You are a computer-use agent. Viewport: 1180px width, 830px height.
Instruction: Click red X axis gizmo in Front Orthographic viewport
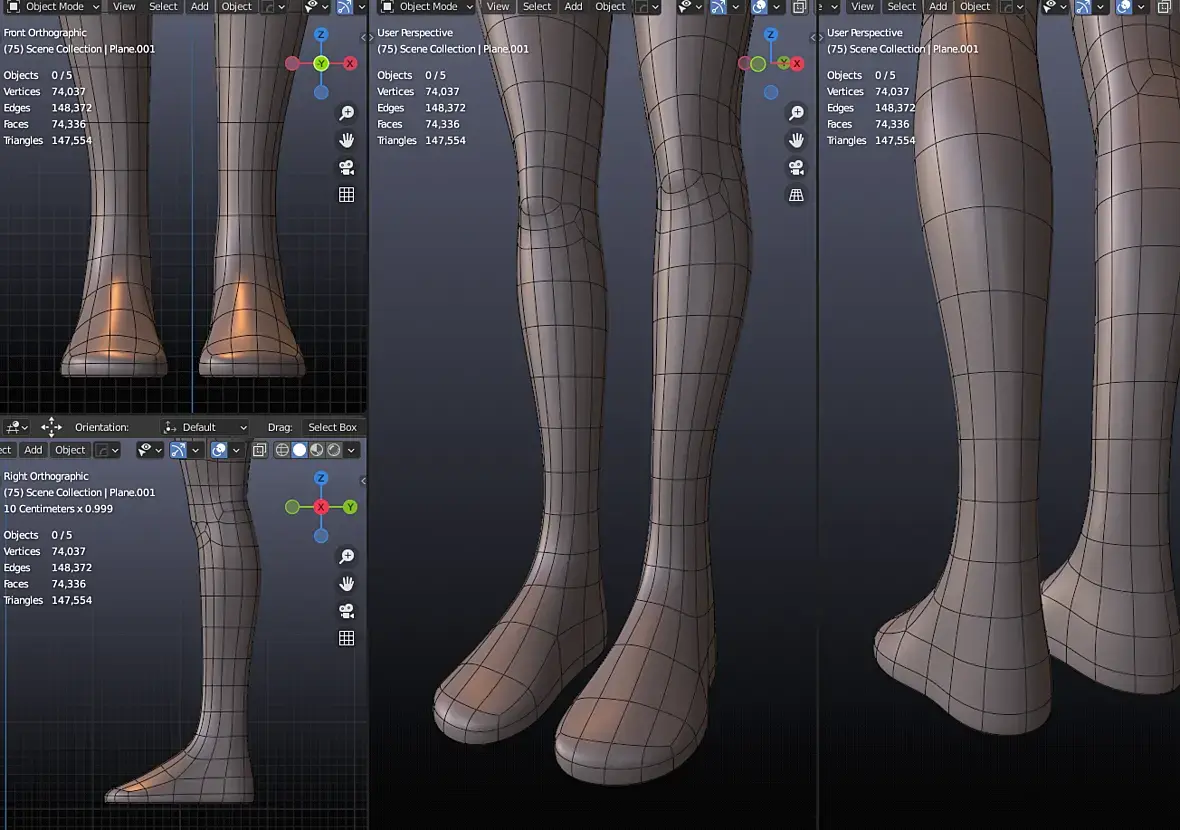[x=351, y=63]
